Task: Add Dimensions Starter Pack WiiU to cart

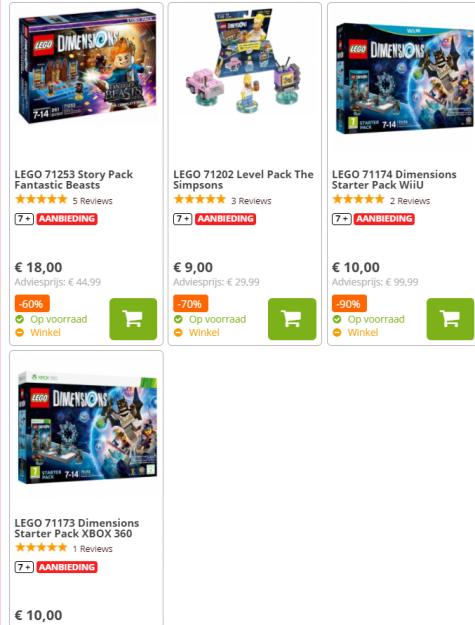Action: pyautogui.click(x=450, y=319)
